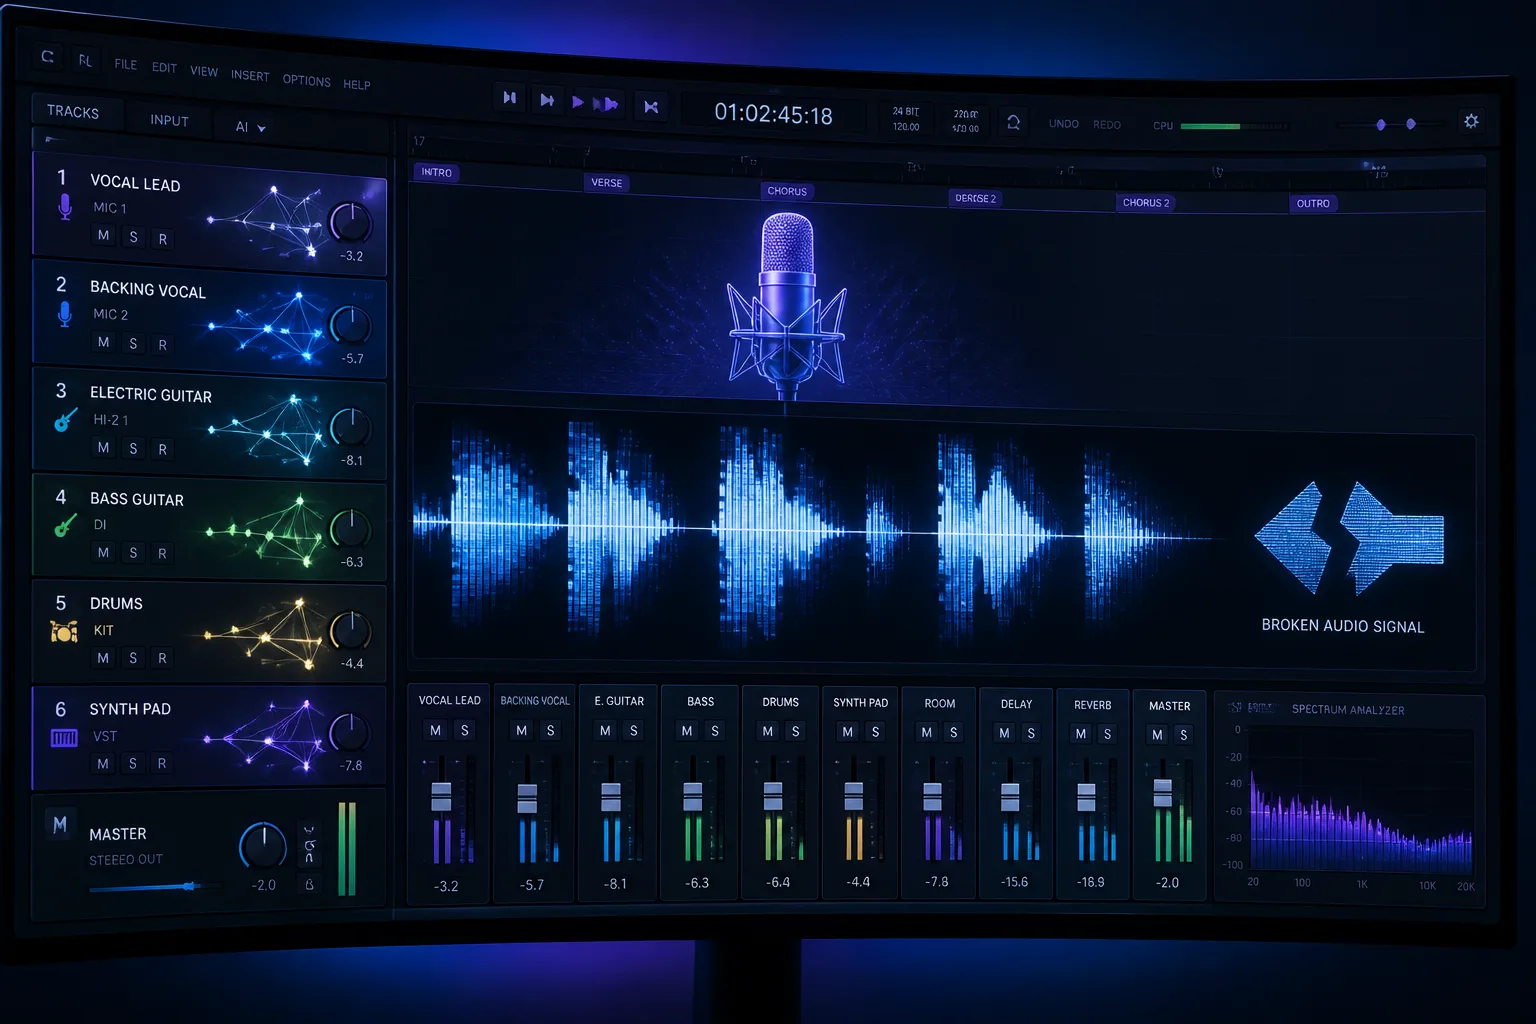
Task: Start playback with the Play button
Action: pyautogui.click(x=577, y=102)
